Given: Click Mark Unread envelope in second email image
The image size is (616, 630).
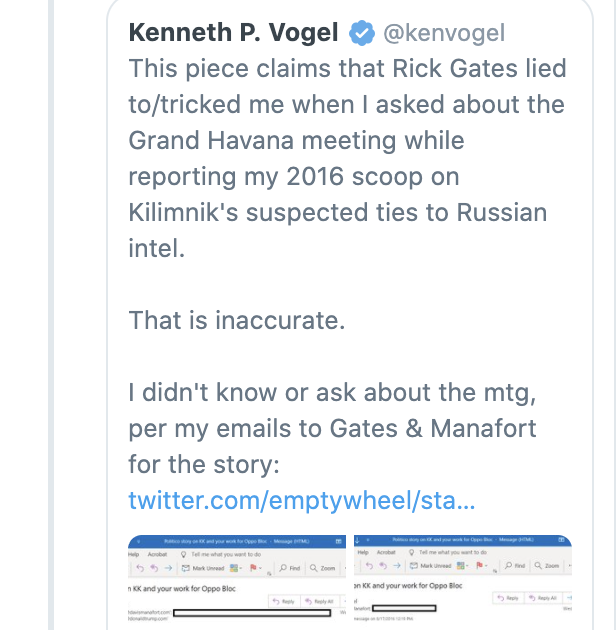Looking at the screenshot, I should pyautogui.click(x=413, y=565).
